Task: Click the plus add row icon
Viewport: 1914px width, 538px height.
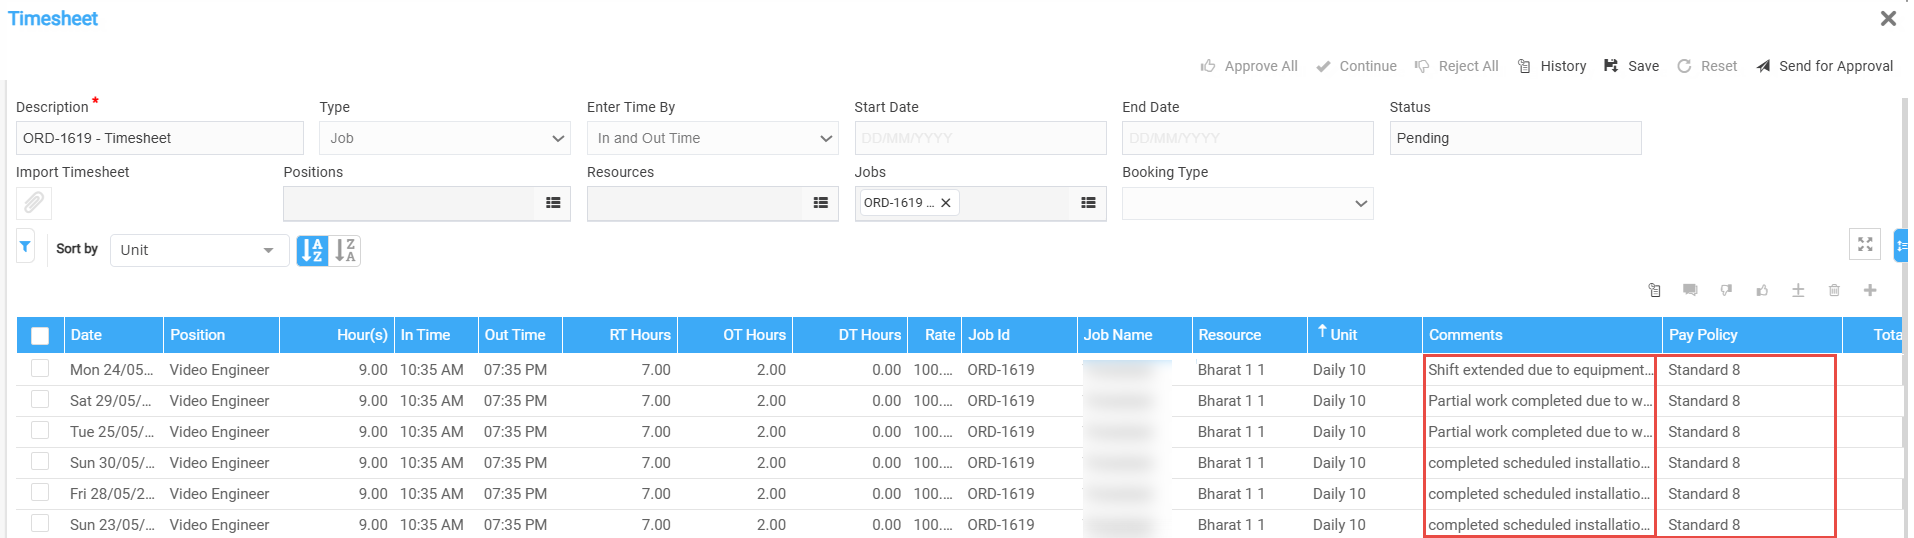Action: (x=1870, y=290)
